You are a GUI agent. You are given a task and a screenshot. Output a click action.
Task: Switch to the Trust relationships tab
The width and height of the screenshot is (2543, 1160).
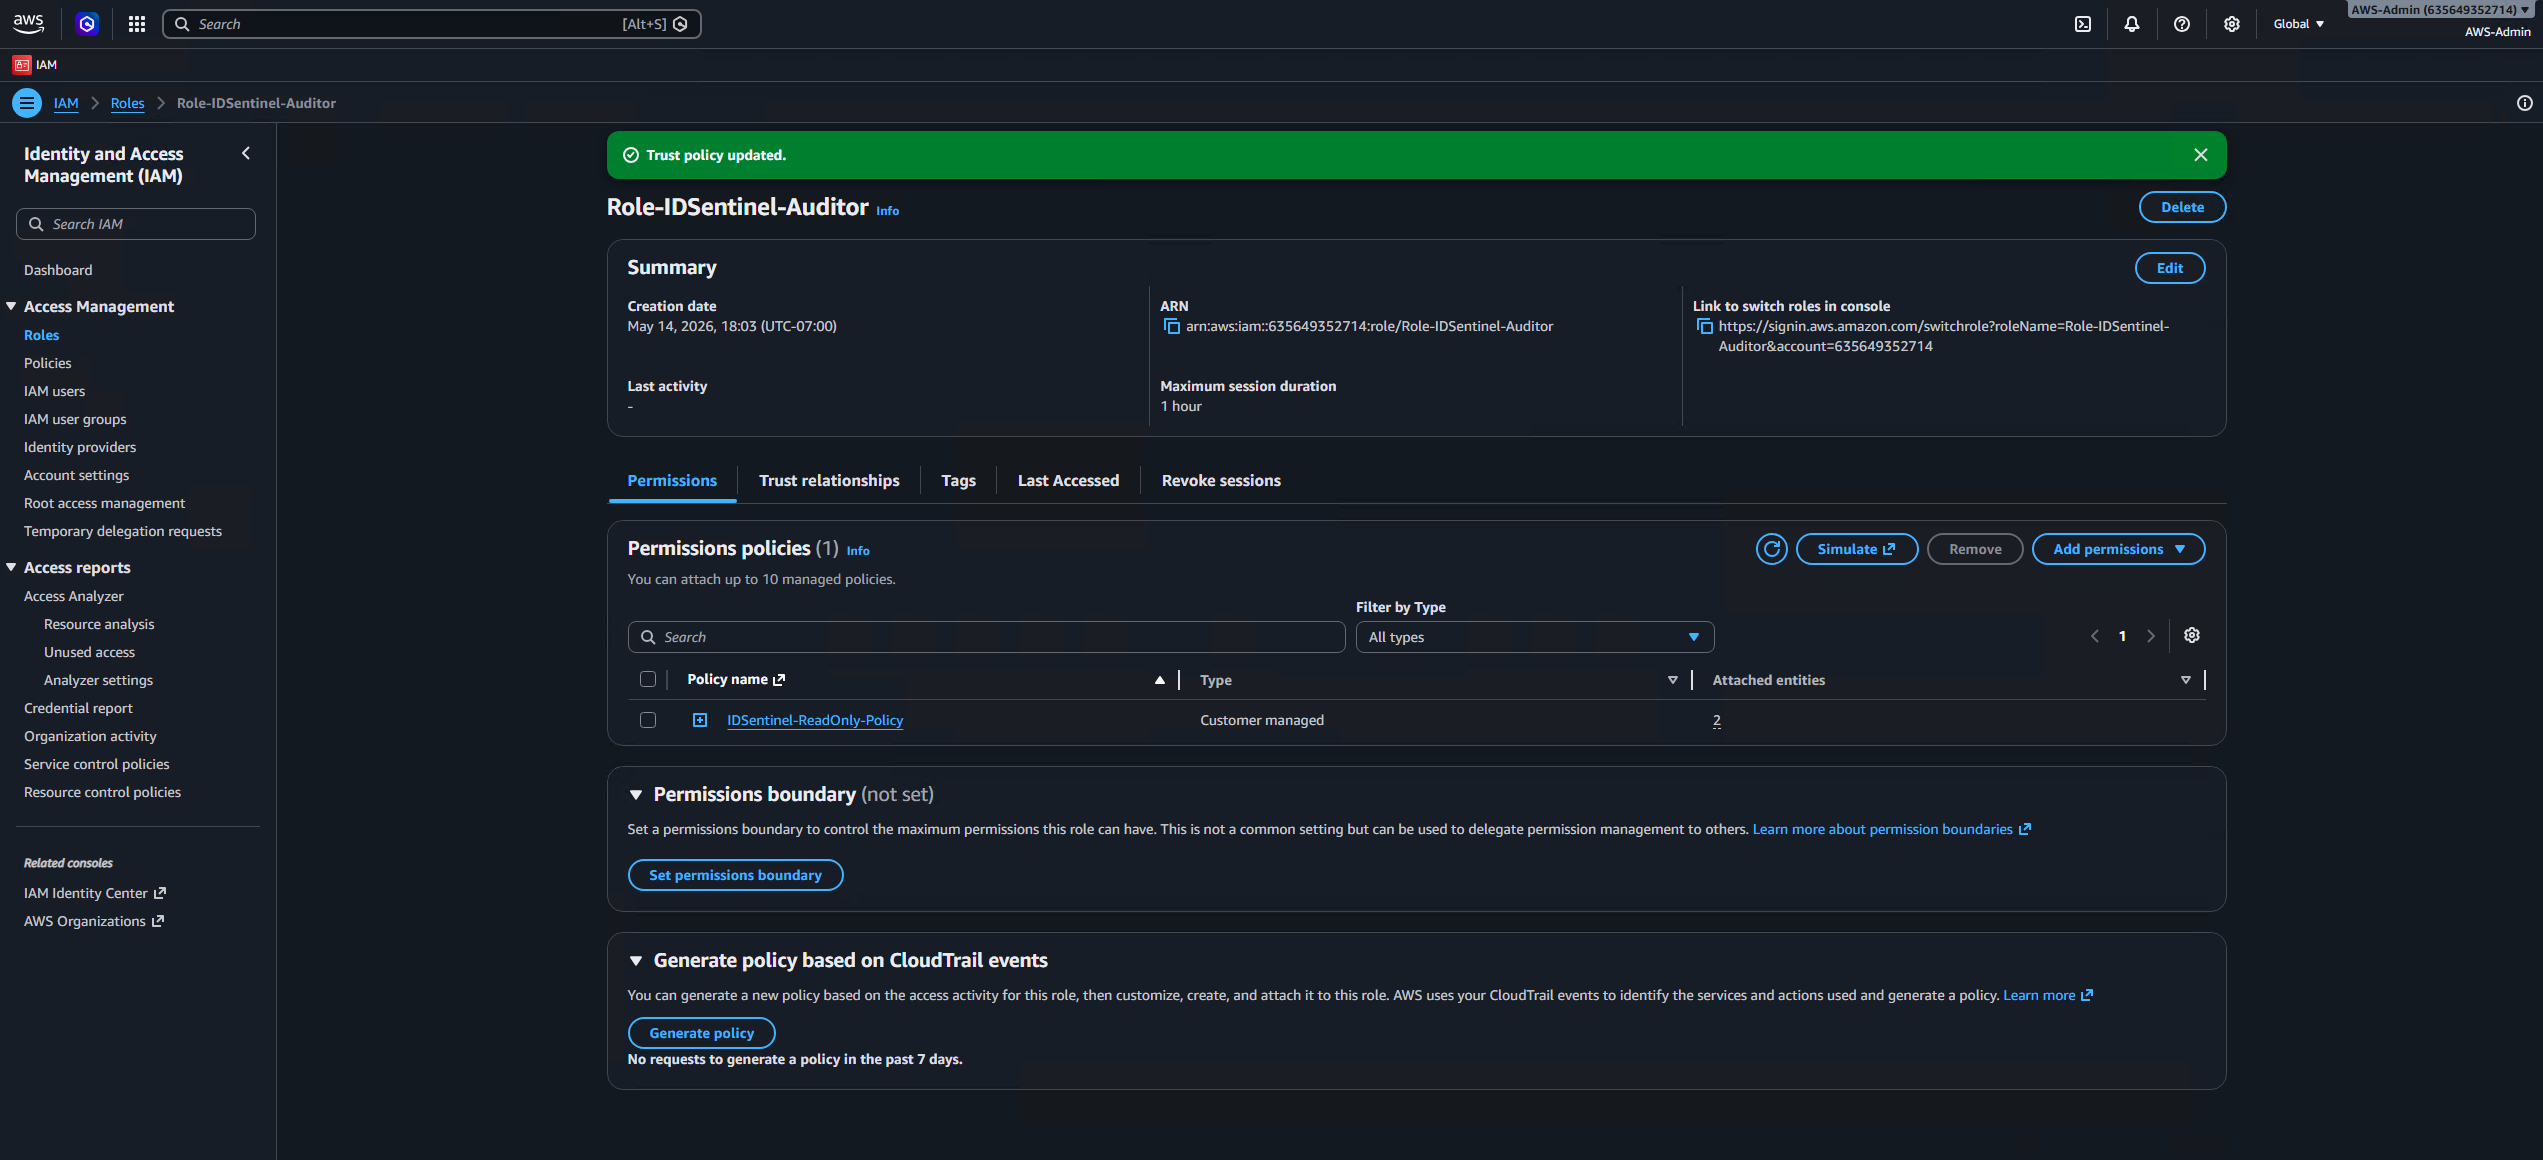tap(829, 481)
